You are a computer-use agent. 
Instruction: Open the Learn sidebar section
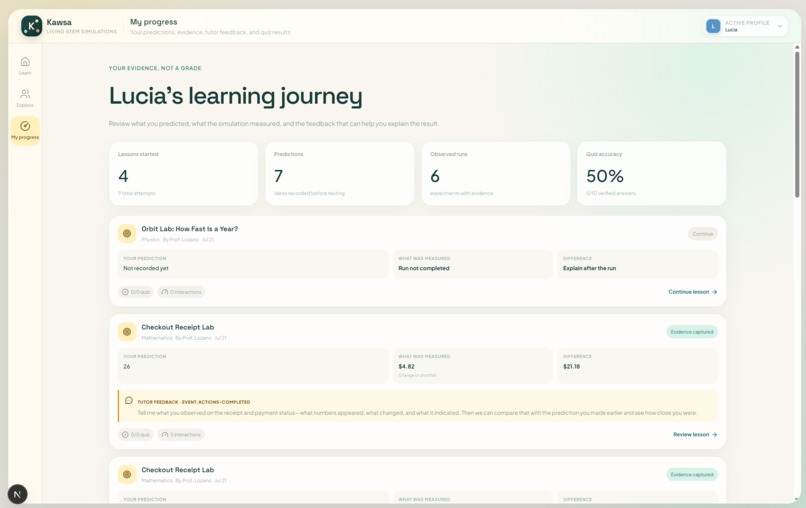[x=25, y=65]
